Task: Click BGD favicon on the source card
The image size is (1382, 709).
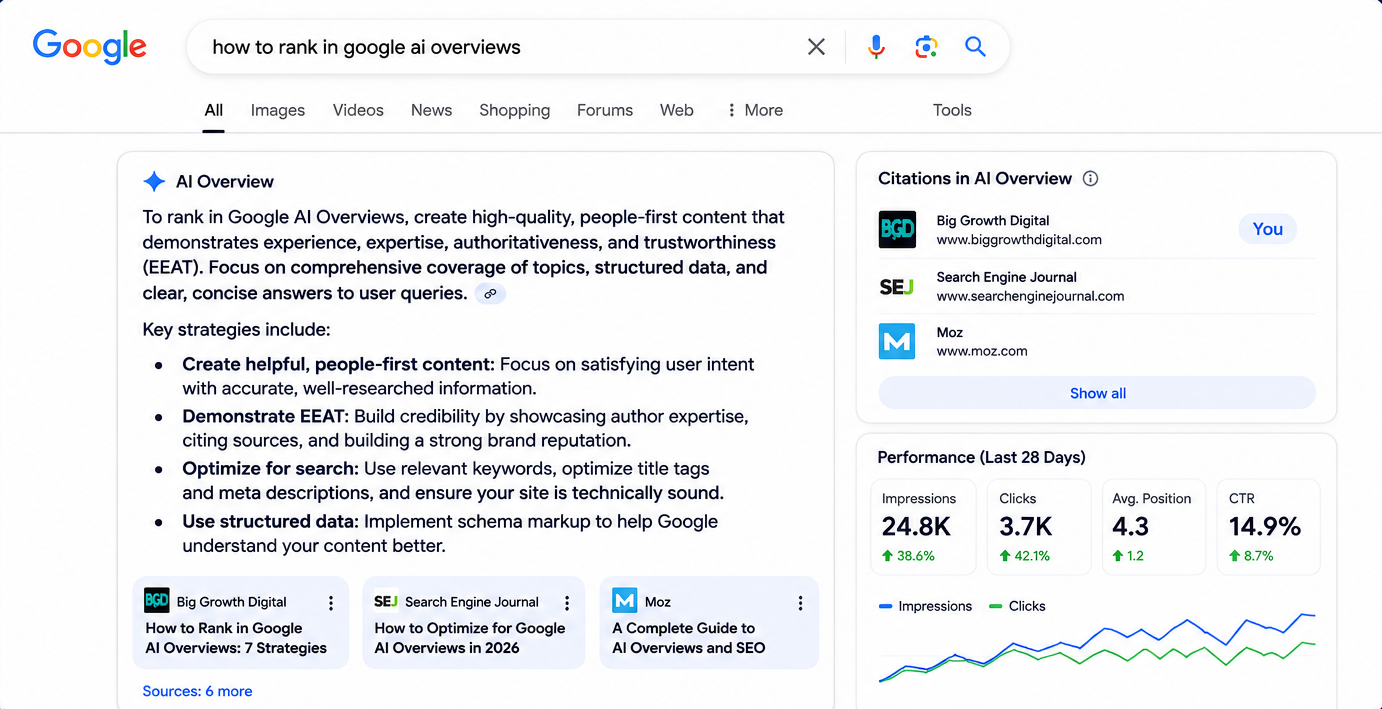Action: click(x=157, y=600)
